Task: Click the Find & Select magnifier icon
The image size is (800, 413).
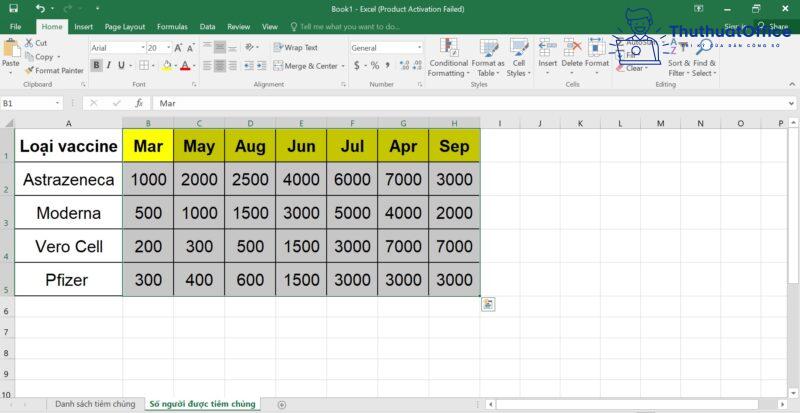Action: click(x=705, y=48)
